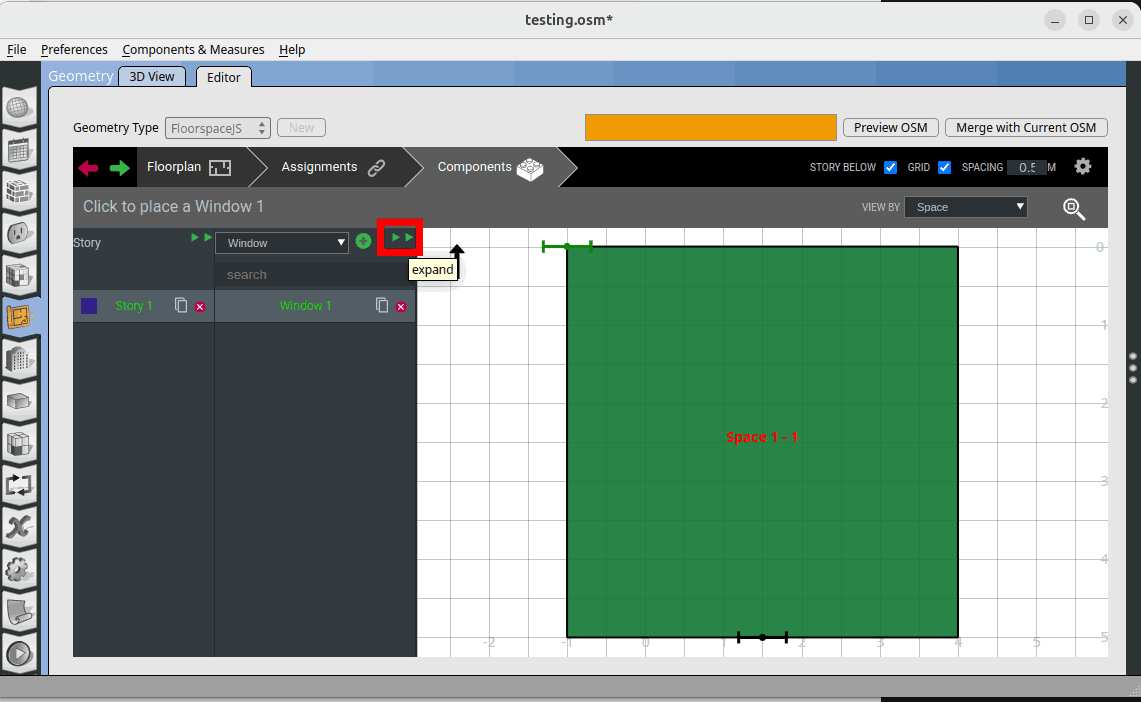
Task: Expand the Story panel arrows
Action: (x=201, y=238)
